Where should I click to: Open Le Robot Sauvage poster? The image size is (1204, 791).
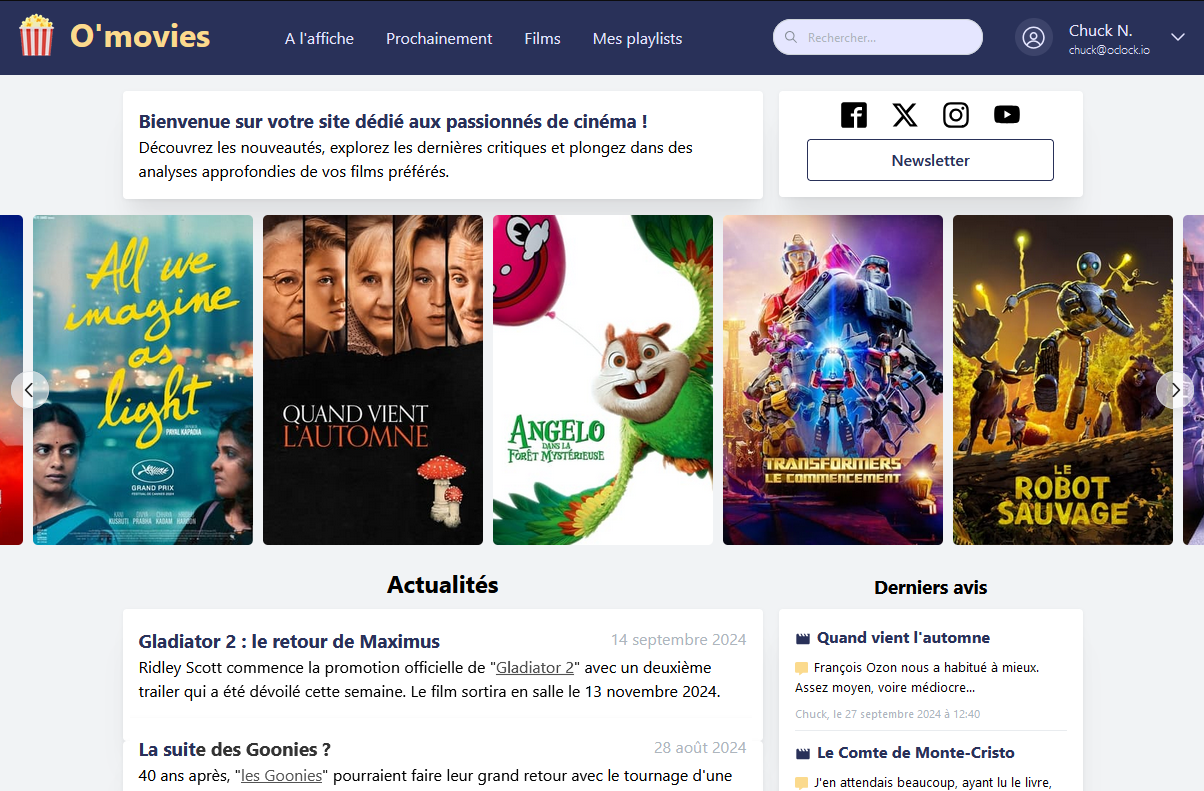[x=1063, y=380]
